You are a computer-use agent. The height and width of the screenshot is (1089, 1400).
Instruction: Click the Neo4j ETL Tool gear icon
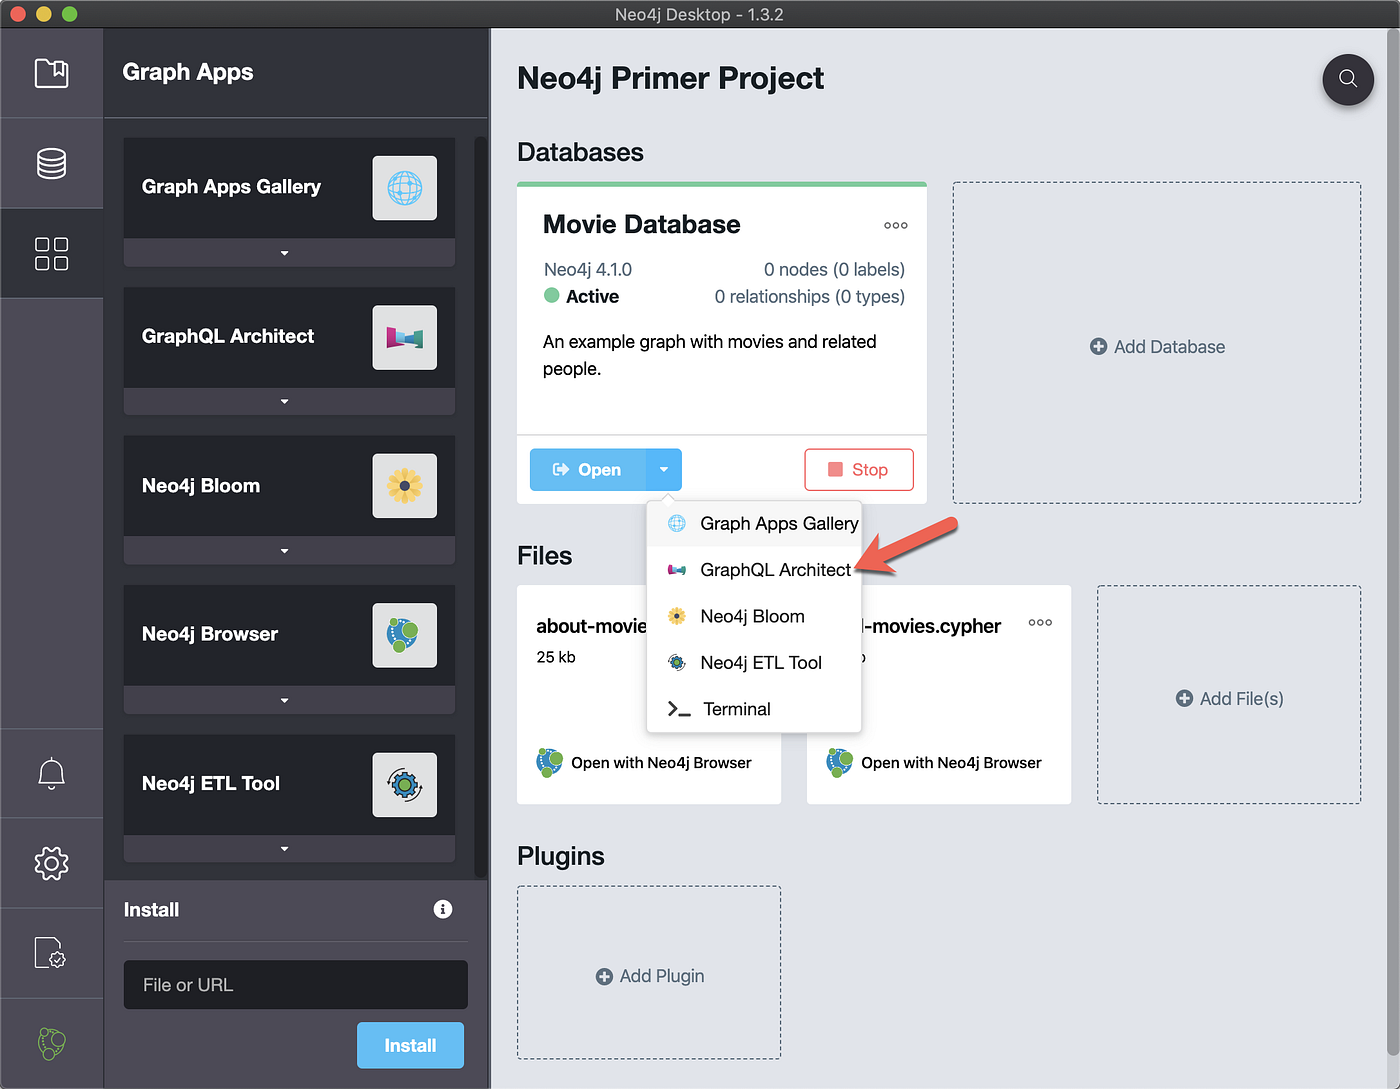click(x=405, y=785)
